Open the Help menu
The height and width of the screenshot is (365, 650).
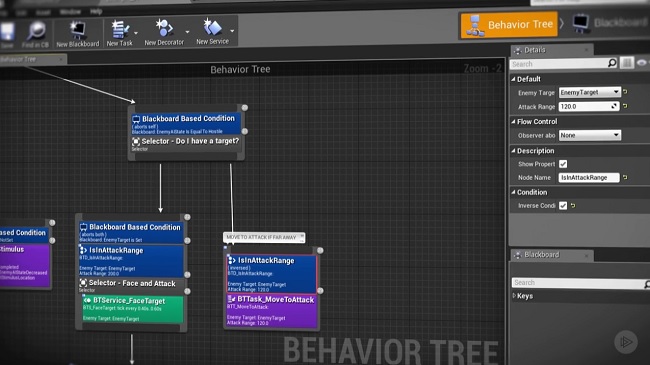96,11
